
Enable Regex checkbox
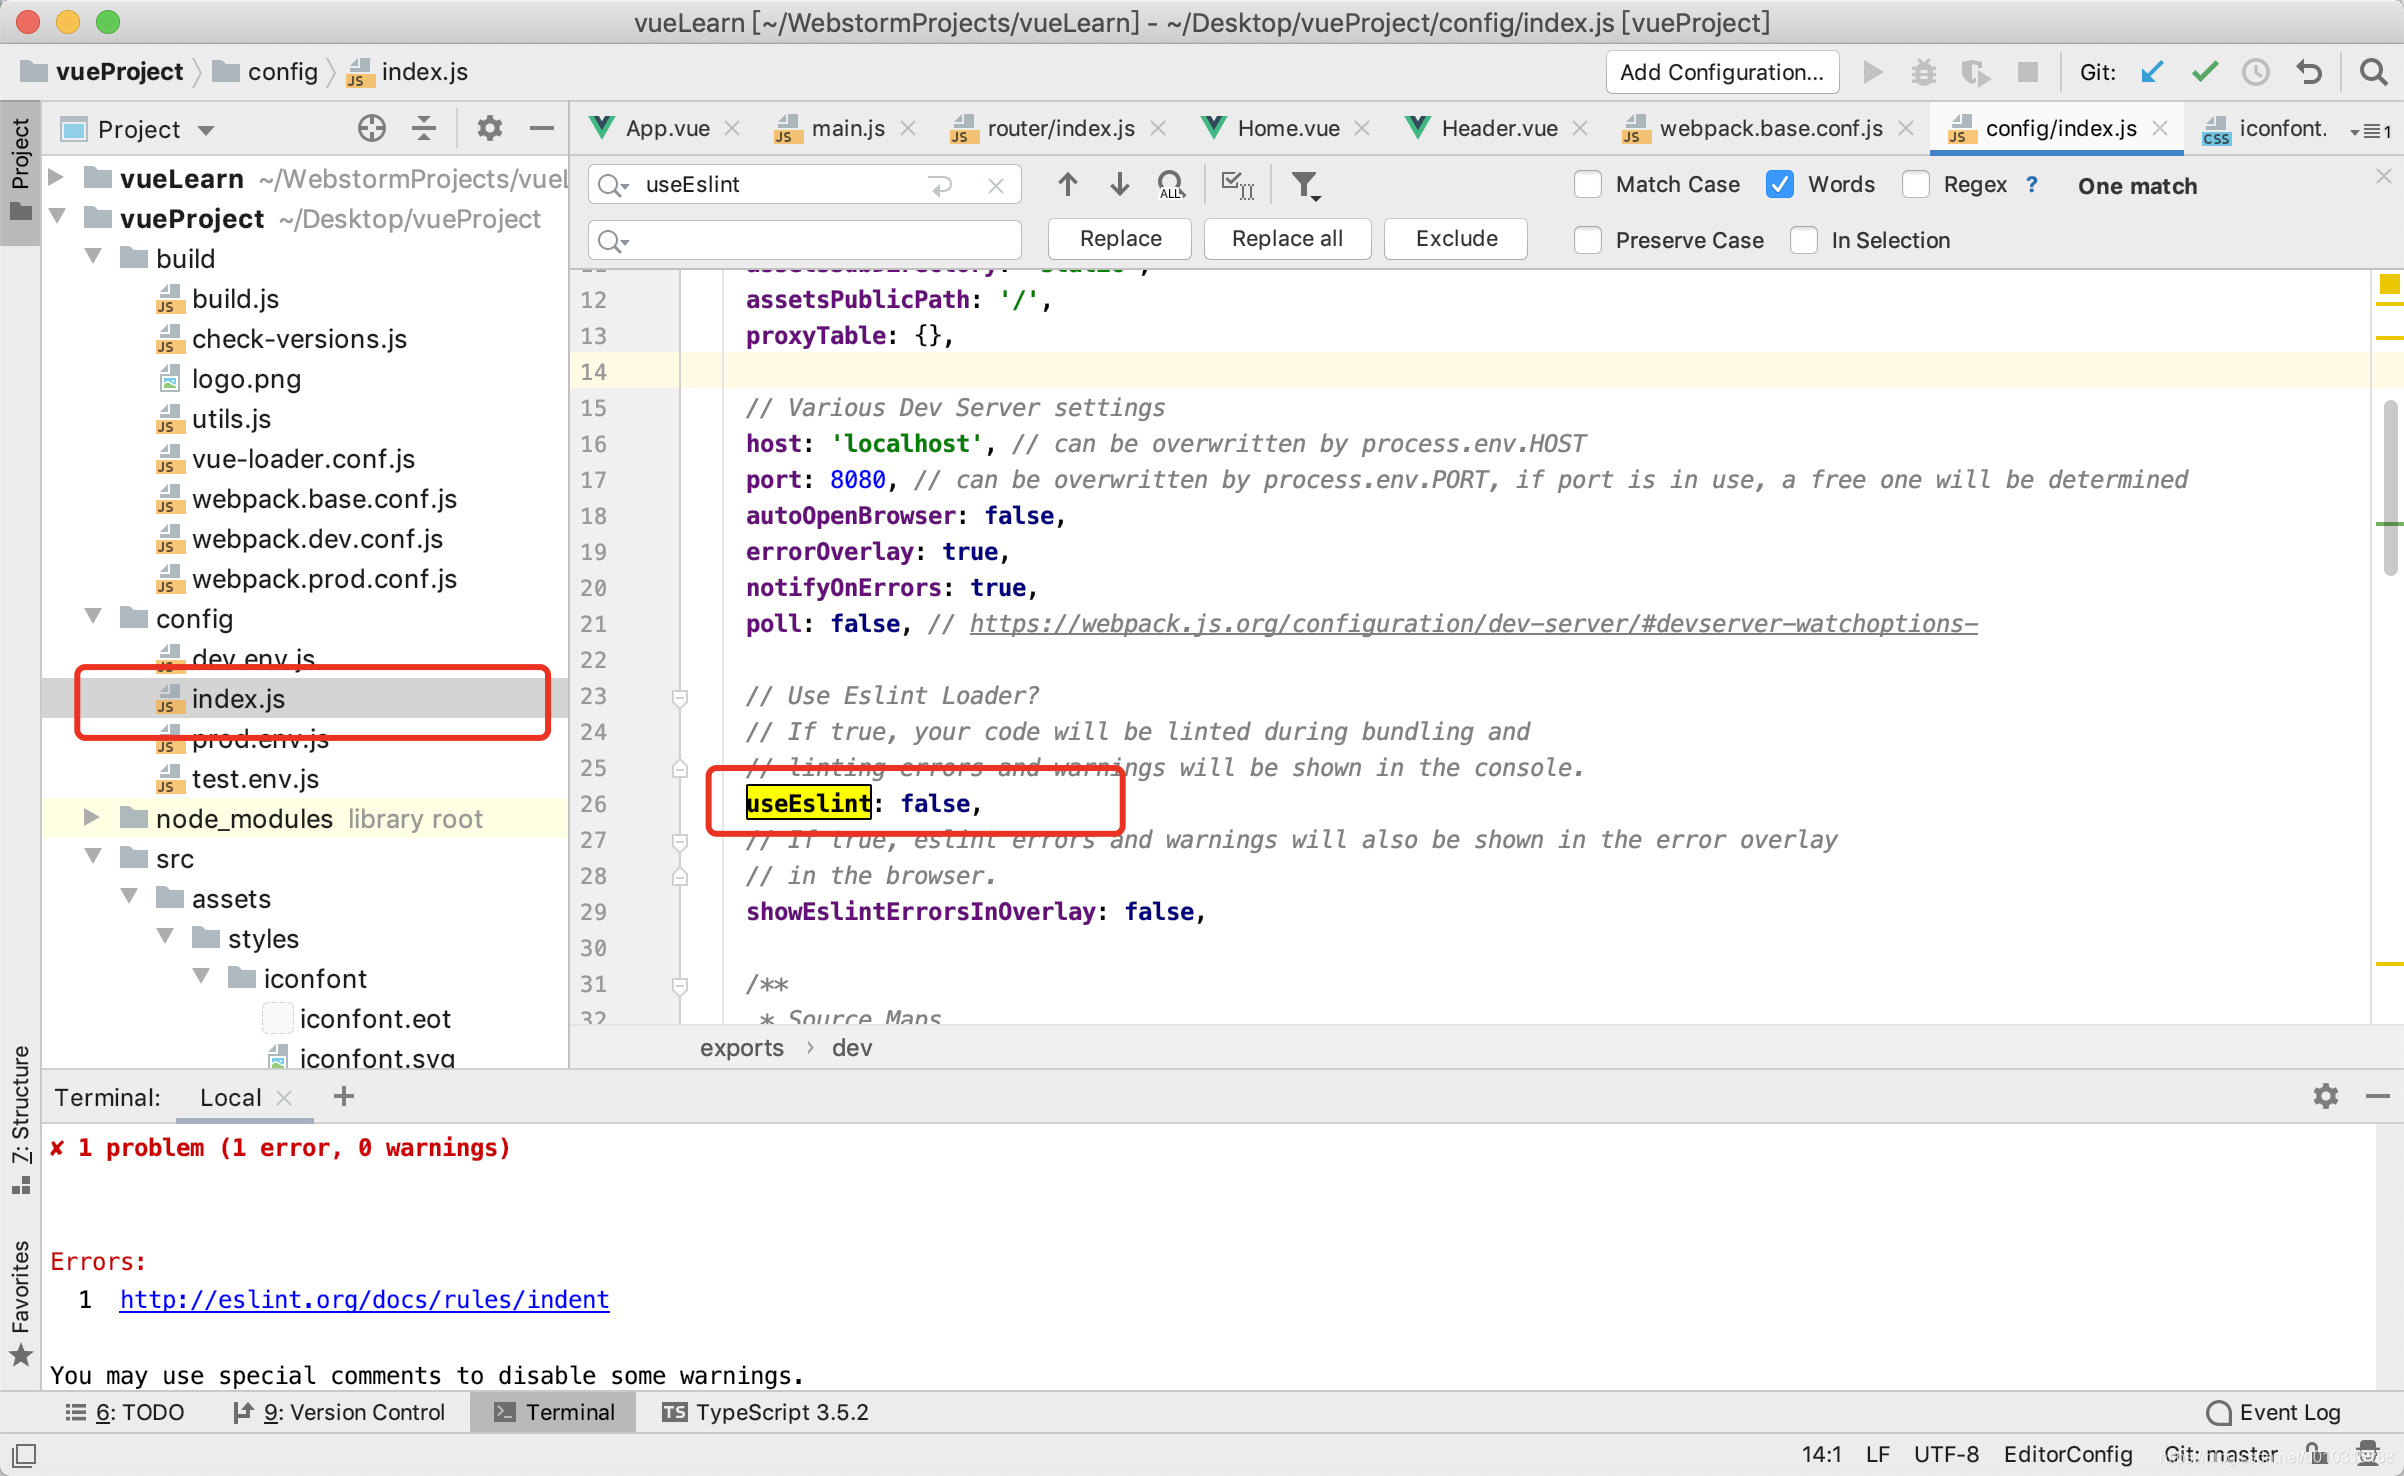coord(1915,185)
